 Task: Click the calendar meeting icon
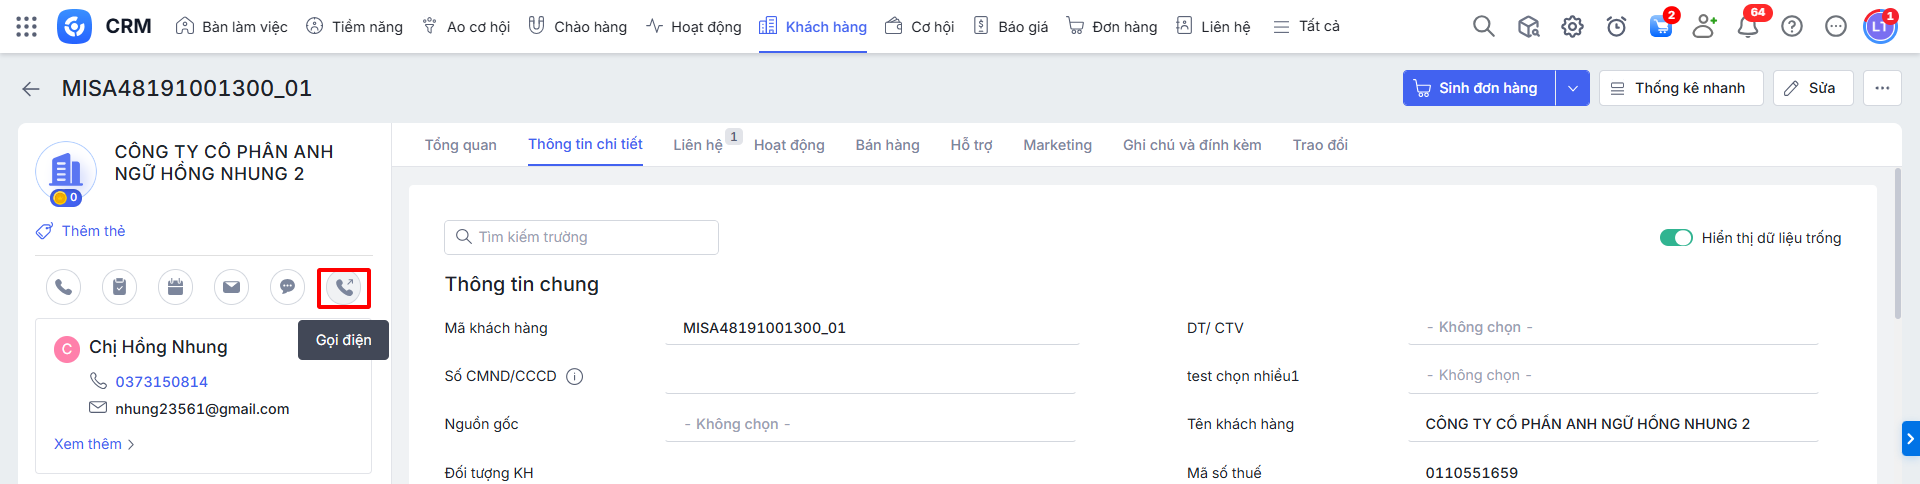[175, 288]
